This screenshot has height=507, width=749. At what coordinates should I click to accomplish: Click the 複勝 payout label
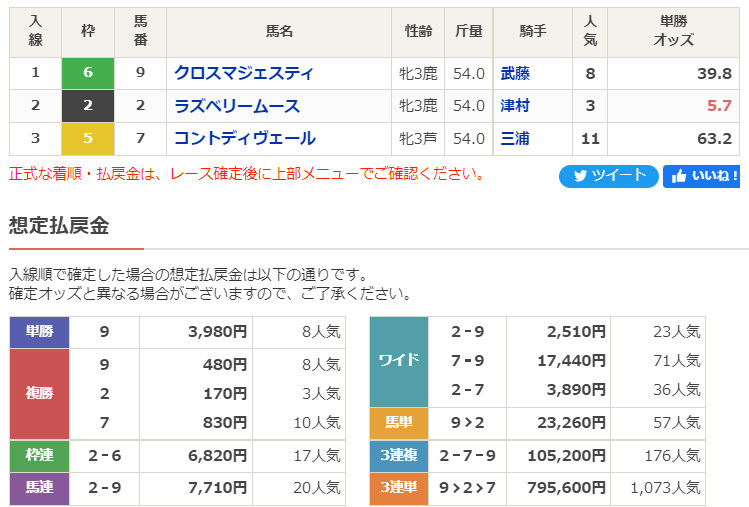pyautogui.click(x=40, y=393)
